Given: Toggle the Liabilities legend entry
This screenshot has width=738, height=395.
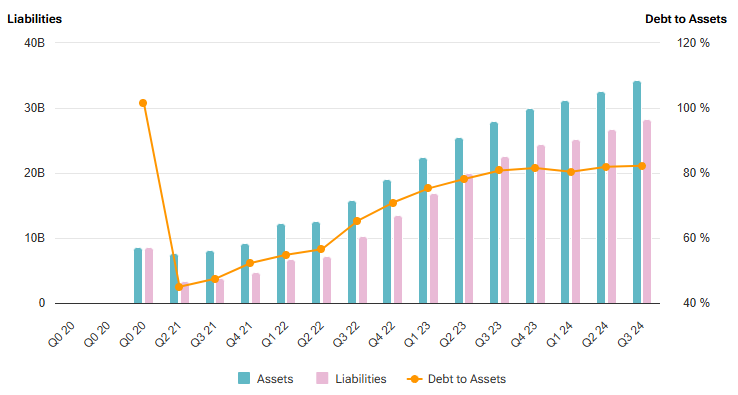Looking at the screenshot, I should tap(351, 379).
